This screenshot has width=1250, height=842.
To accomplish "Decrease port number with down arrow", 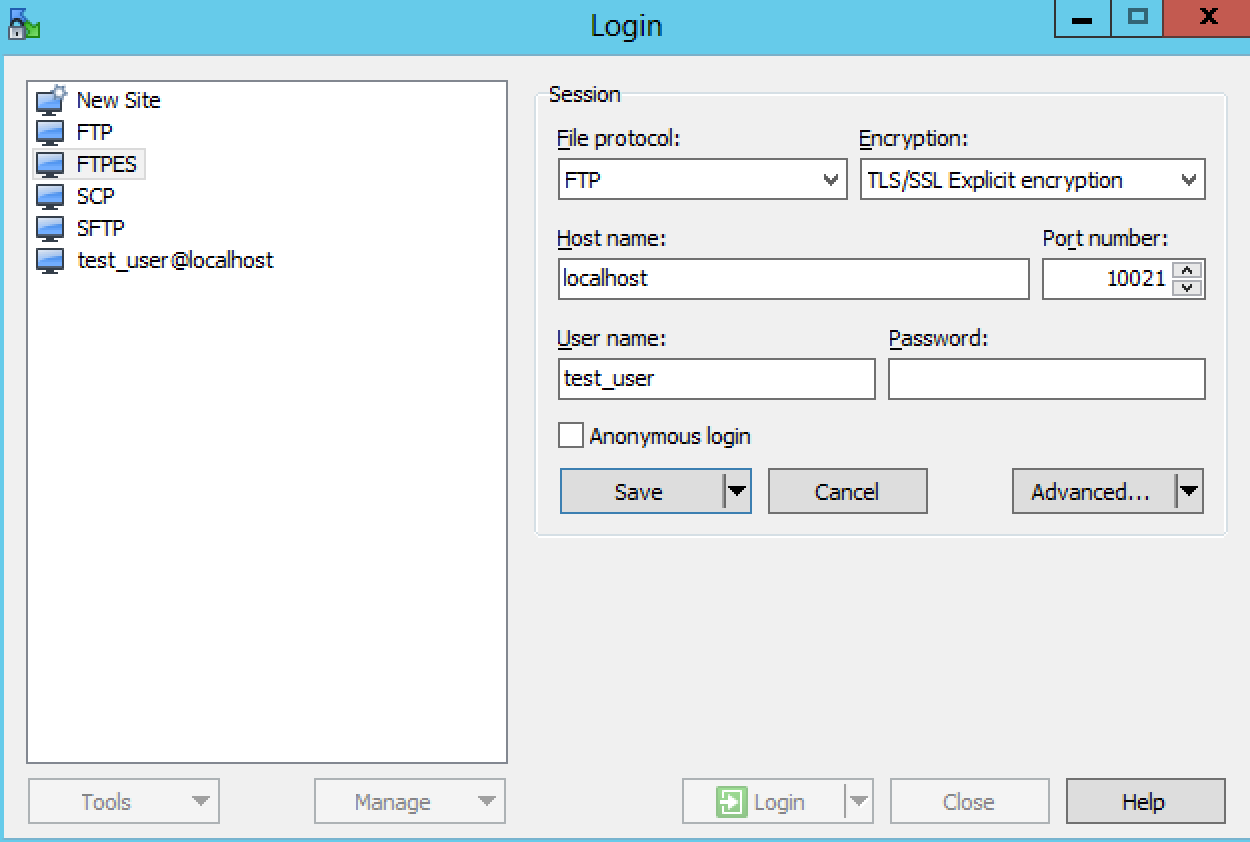I will 1187,288.
